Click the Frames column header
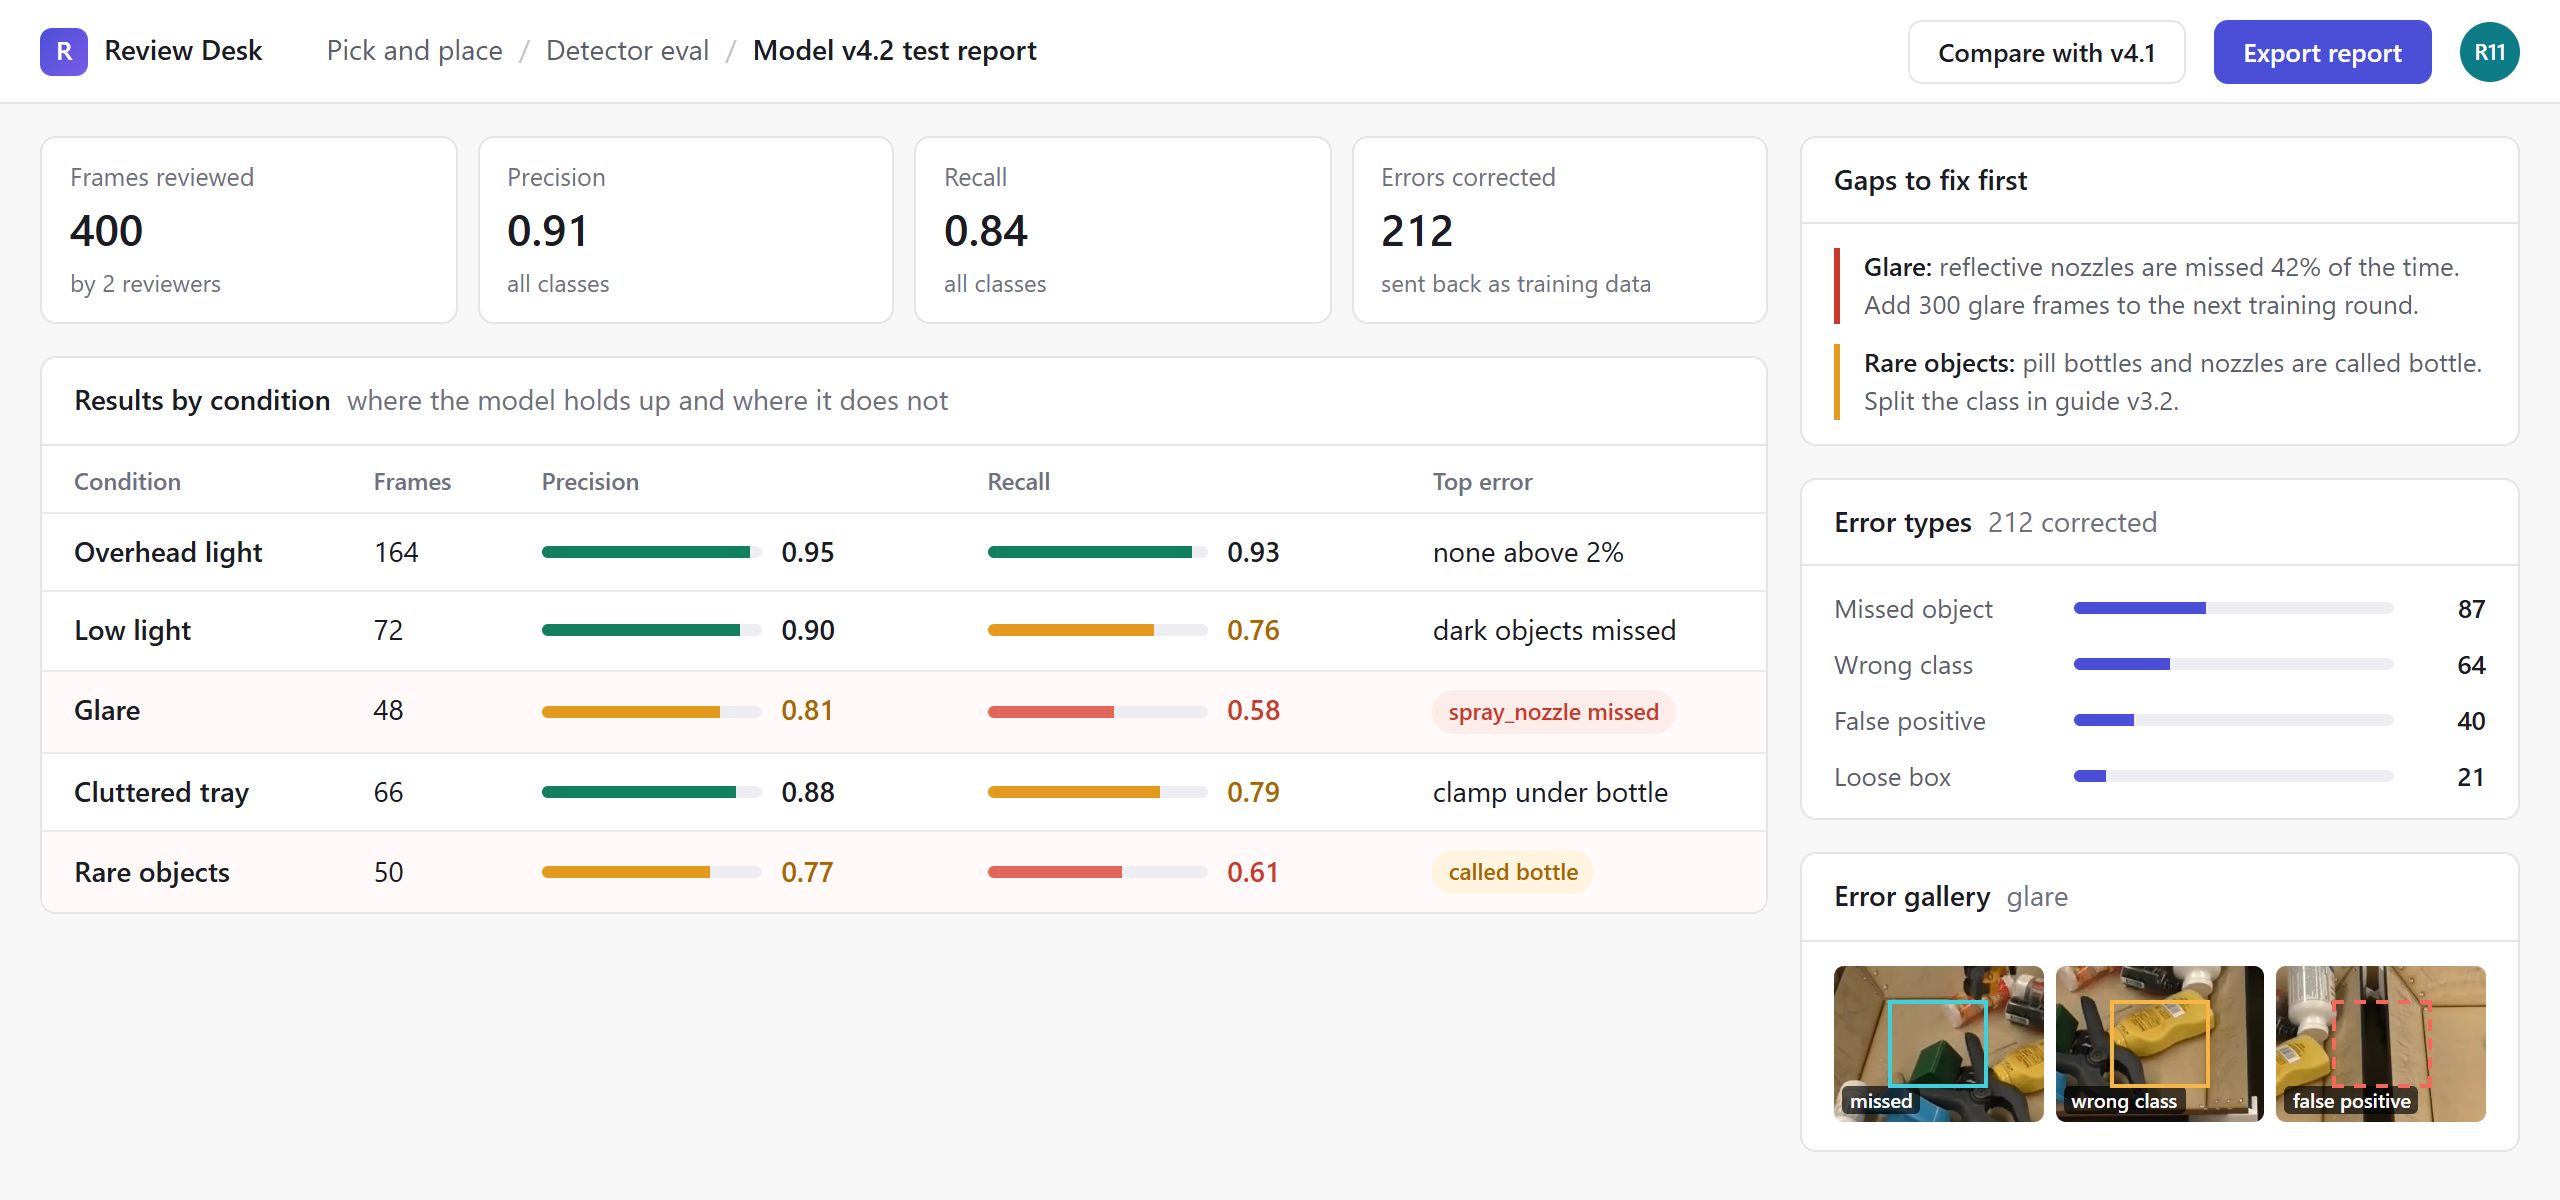Viewport: 2560px width, 1200px height. coord(412,481)
